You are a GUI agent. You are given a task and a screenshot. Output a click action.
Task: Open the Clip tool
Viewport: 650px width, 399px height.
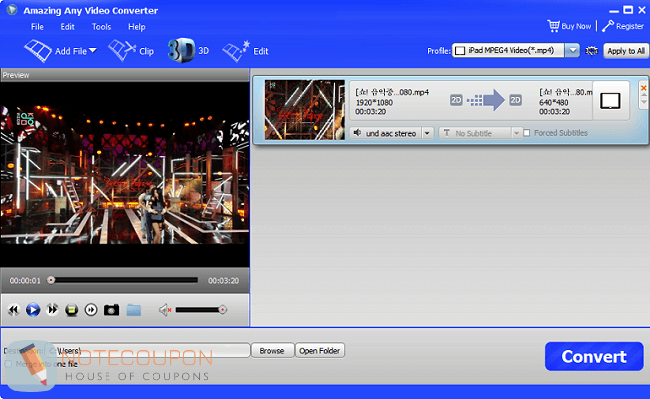131,51
